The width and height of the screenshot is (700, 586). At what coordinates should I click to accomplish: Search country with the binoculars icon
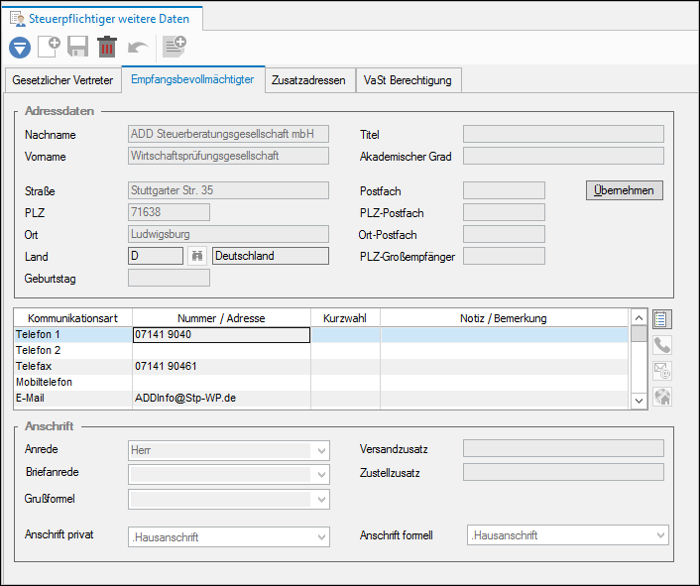click(x=197, y=256)
